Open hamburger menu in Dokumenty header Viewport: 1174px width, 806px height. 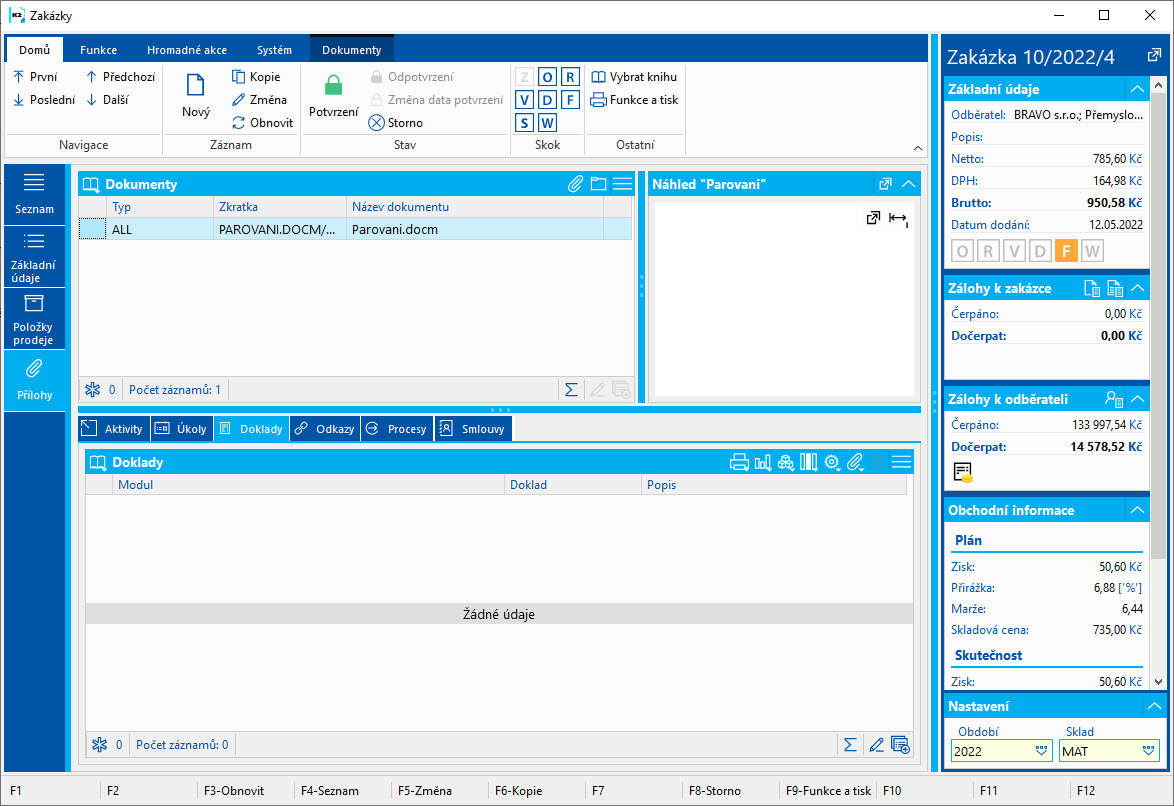[x=622, y=184]
